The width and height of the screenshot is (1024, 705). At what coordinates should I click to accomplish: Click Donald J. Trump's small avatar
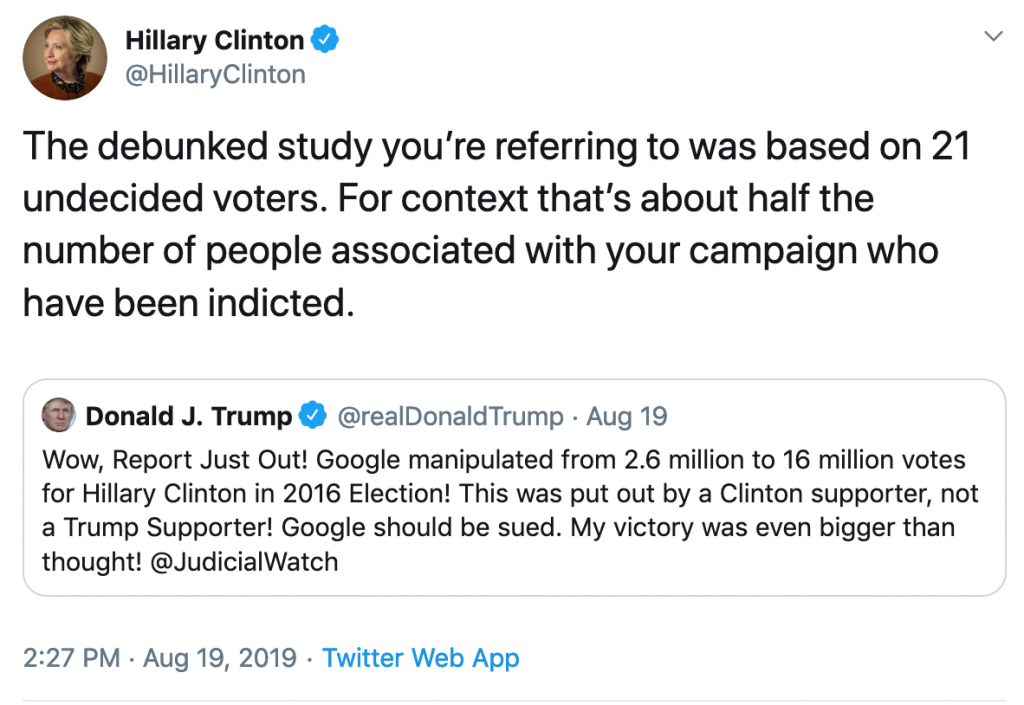coord(58,415)
